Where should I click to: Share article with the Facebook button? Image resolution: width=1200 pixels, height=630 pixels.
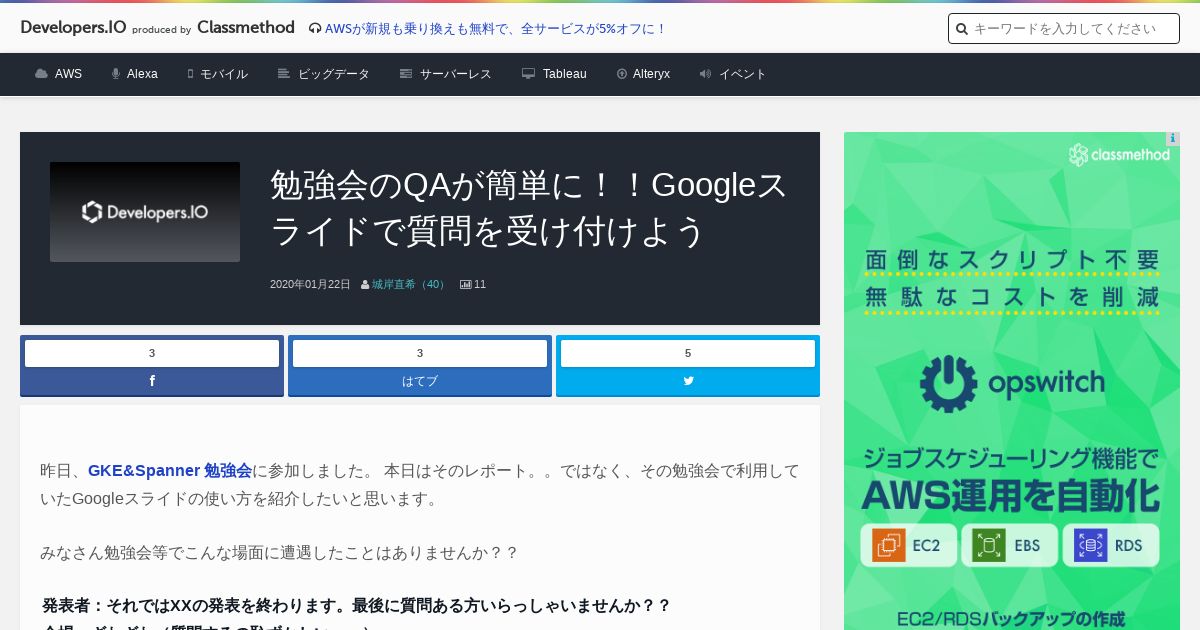pos(152,381)
